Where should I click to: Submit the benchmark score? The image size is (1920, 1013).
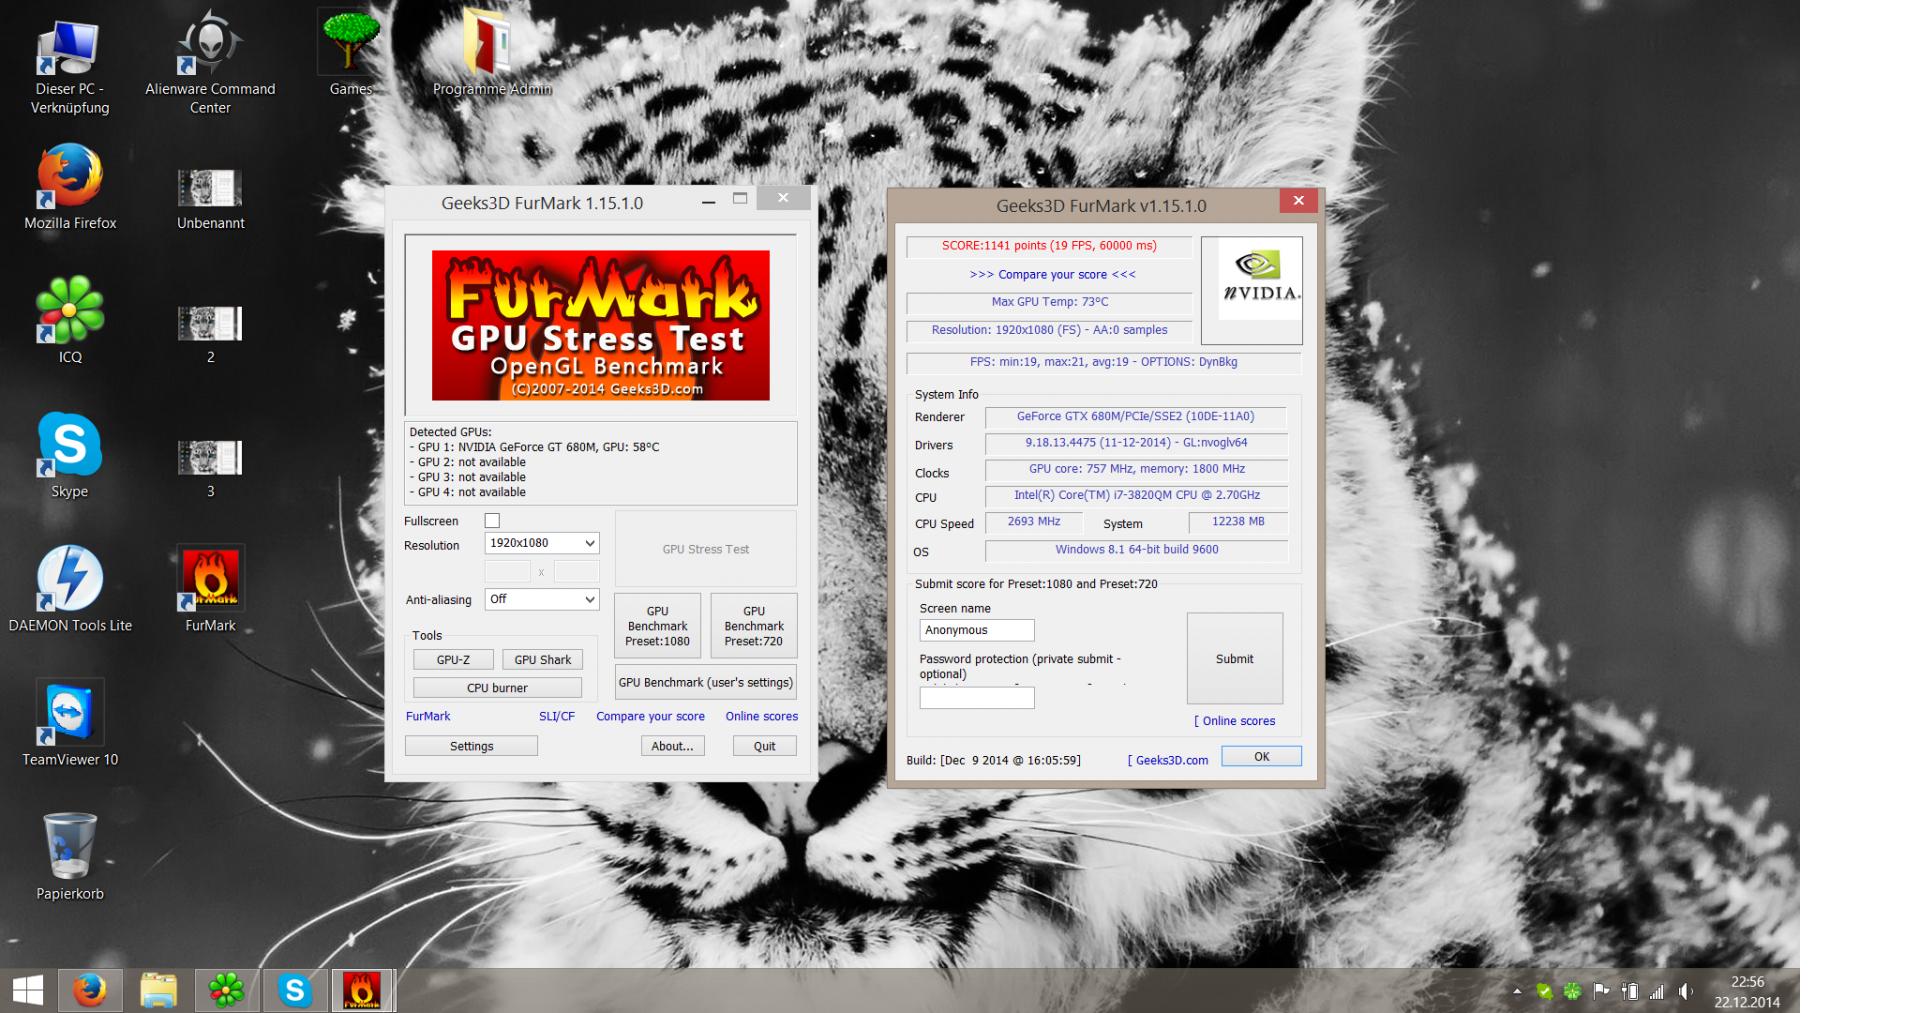point(1235,659)
